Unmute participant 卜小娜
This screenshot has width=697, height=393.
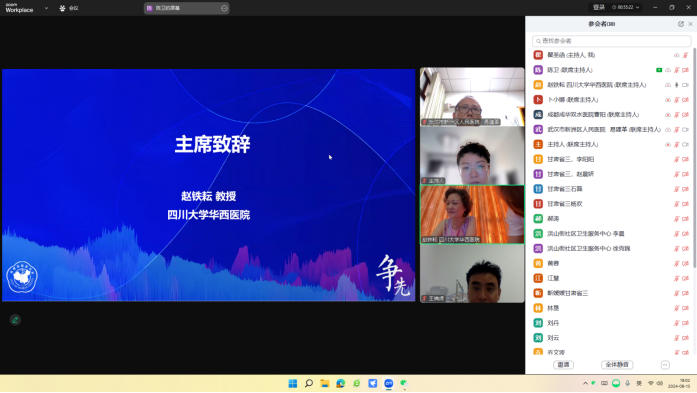click(677, 100)
